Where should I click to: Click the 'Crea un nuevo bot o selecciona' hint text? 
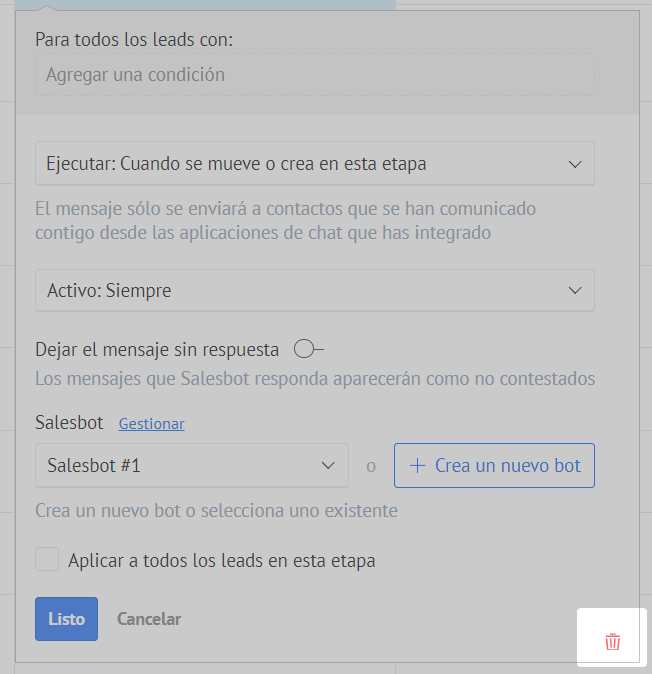pos(216,511)
